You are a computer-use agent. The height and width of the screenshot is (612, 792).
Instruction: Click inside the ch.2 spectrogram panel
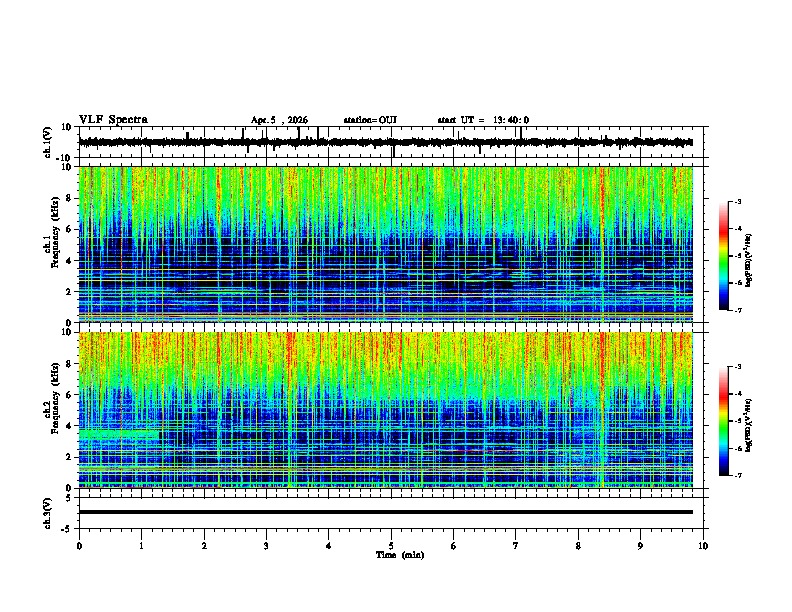pos(385,410)
